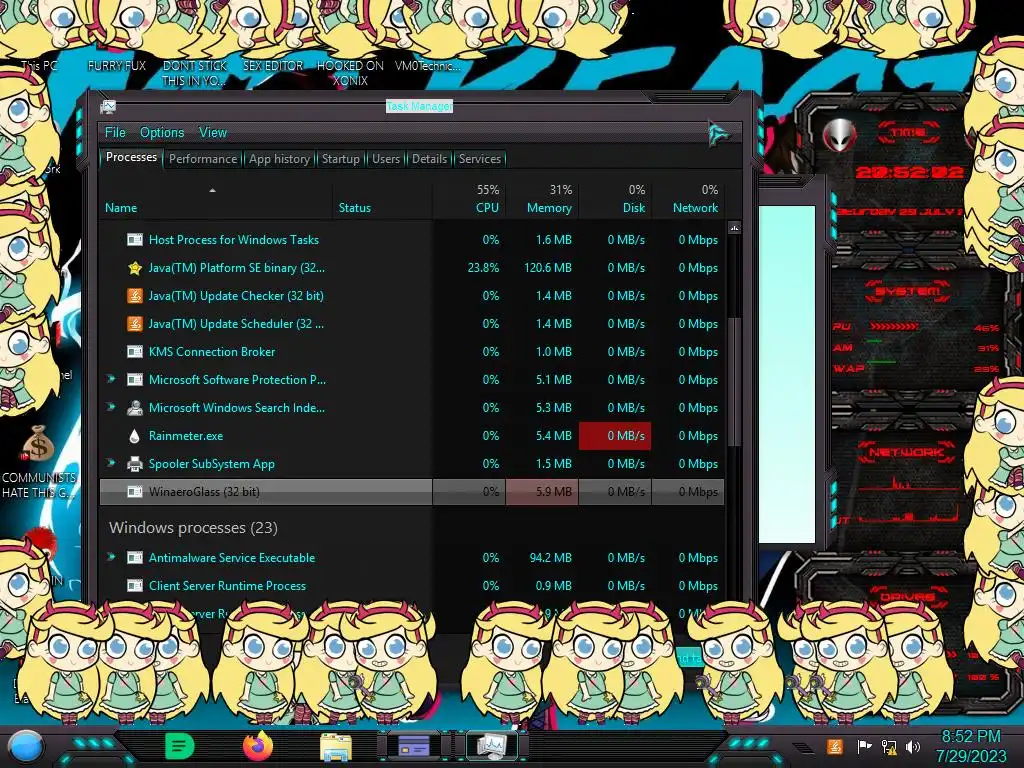This screenshot has width=1024, height=768.
Task: Open the purple window app on taskbar
Action: 413,746
